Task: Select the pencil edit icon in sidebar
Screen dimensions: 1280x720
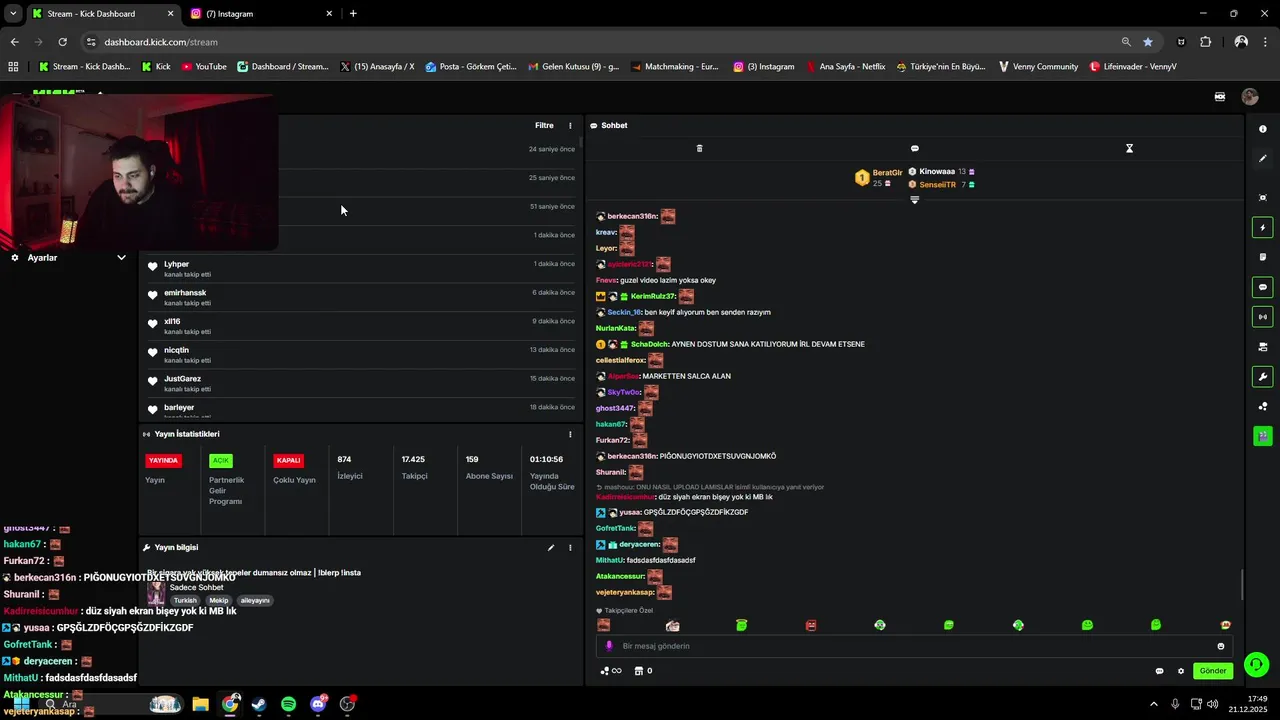Action: (1263, 158)
